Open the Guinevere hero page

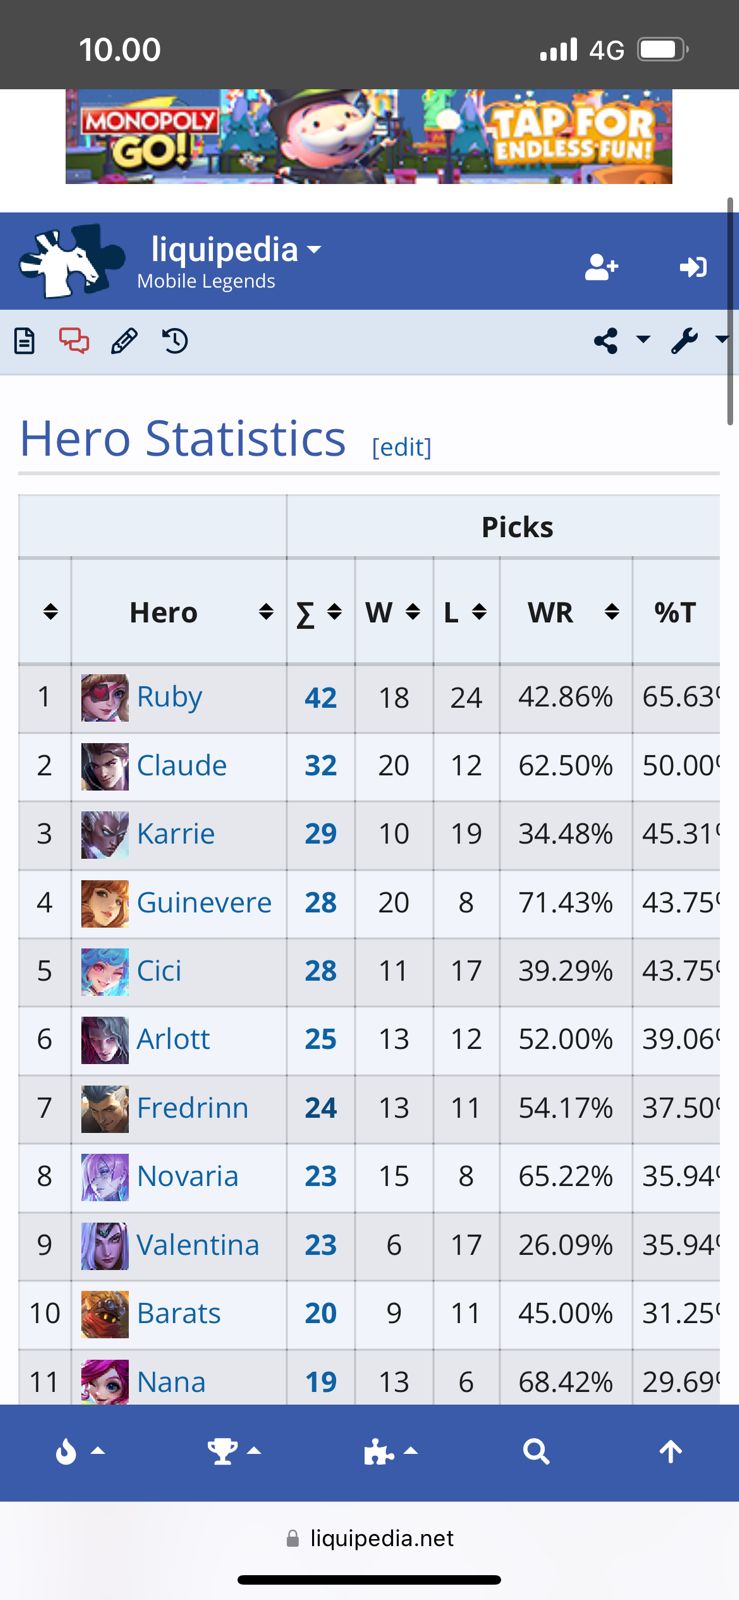click(204, 902)
